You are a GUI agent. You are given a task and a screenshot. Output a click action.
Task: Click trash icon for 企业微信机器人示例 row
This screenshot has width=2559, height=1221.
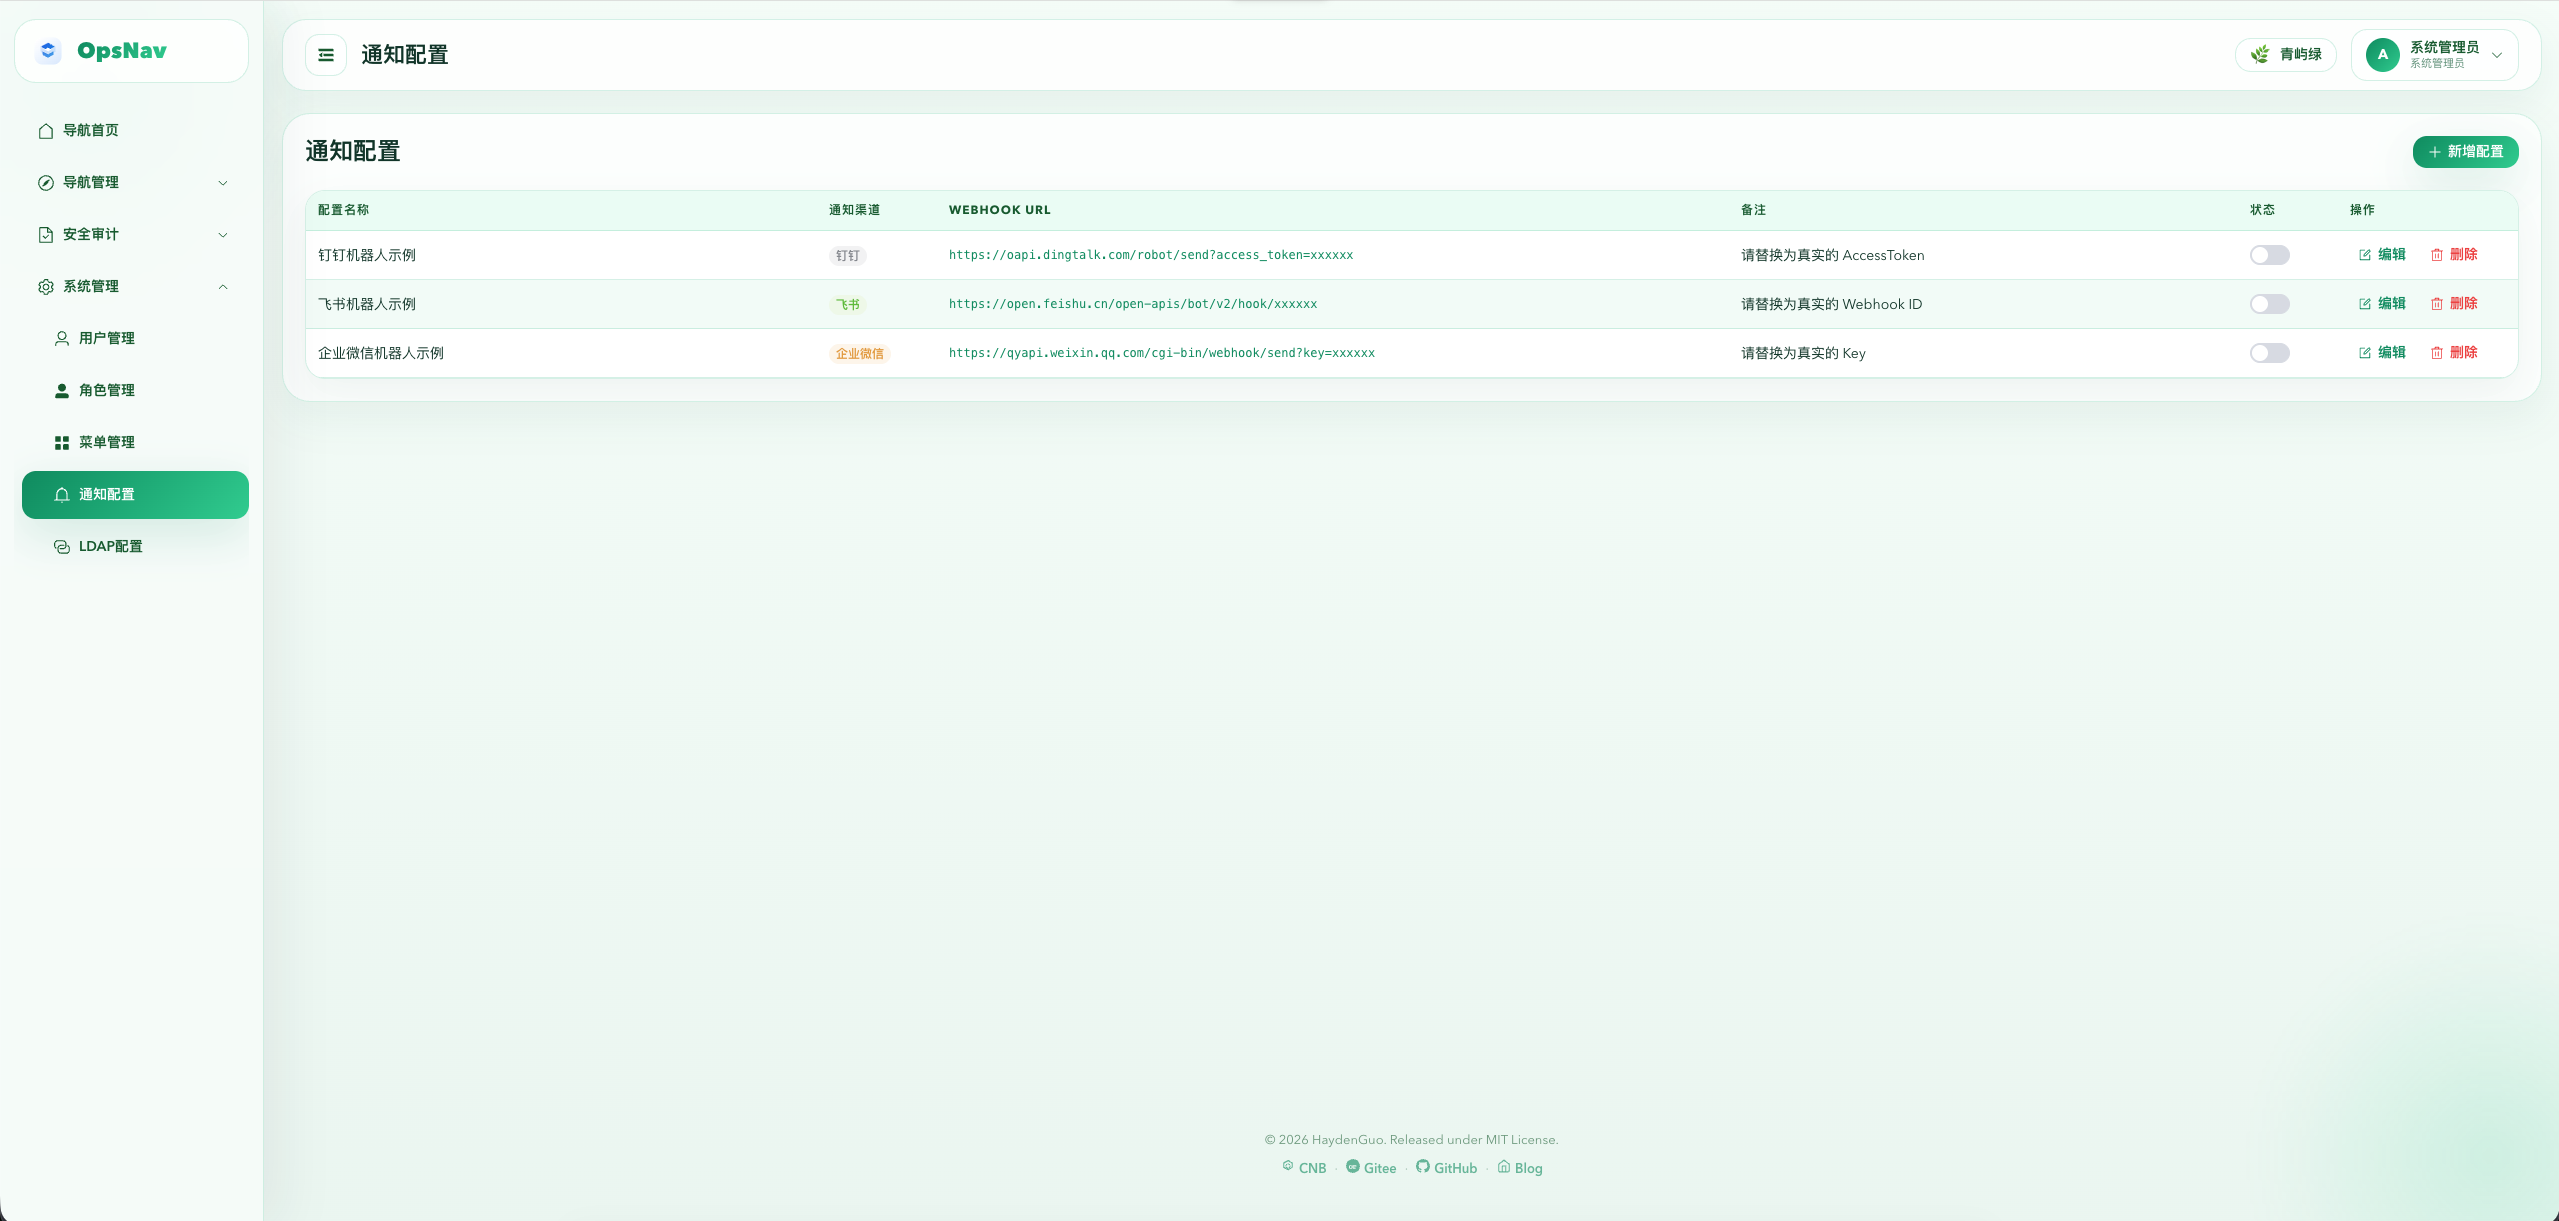[2436, 353]
